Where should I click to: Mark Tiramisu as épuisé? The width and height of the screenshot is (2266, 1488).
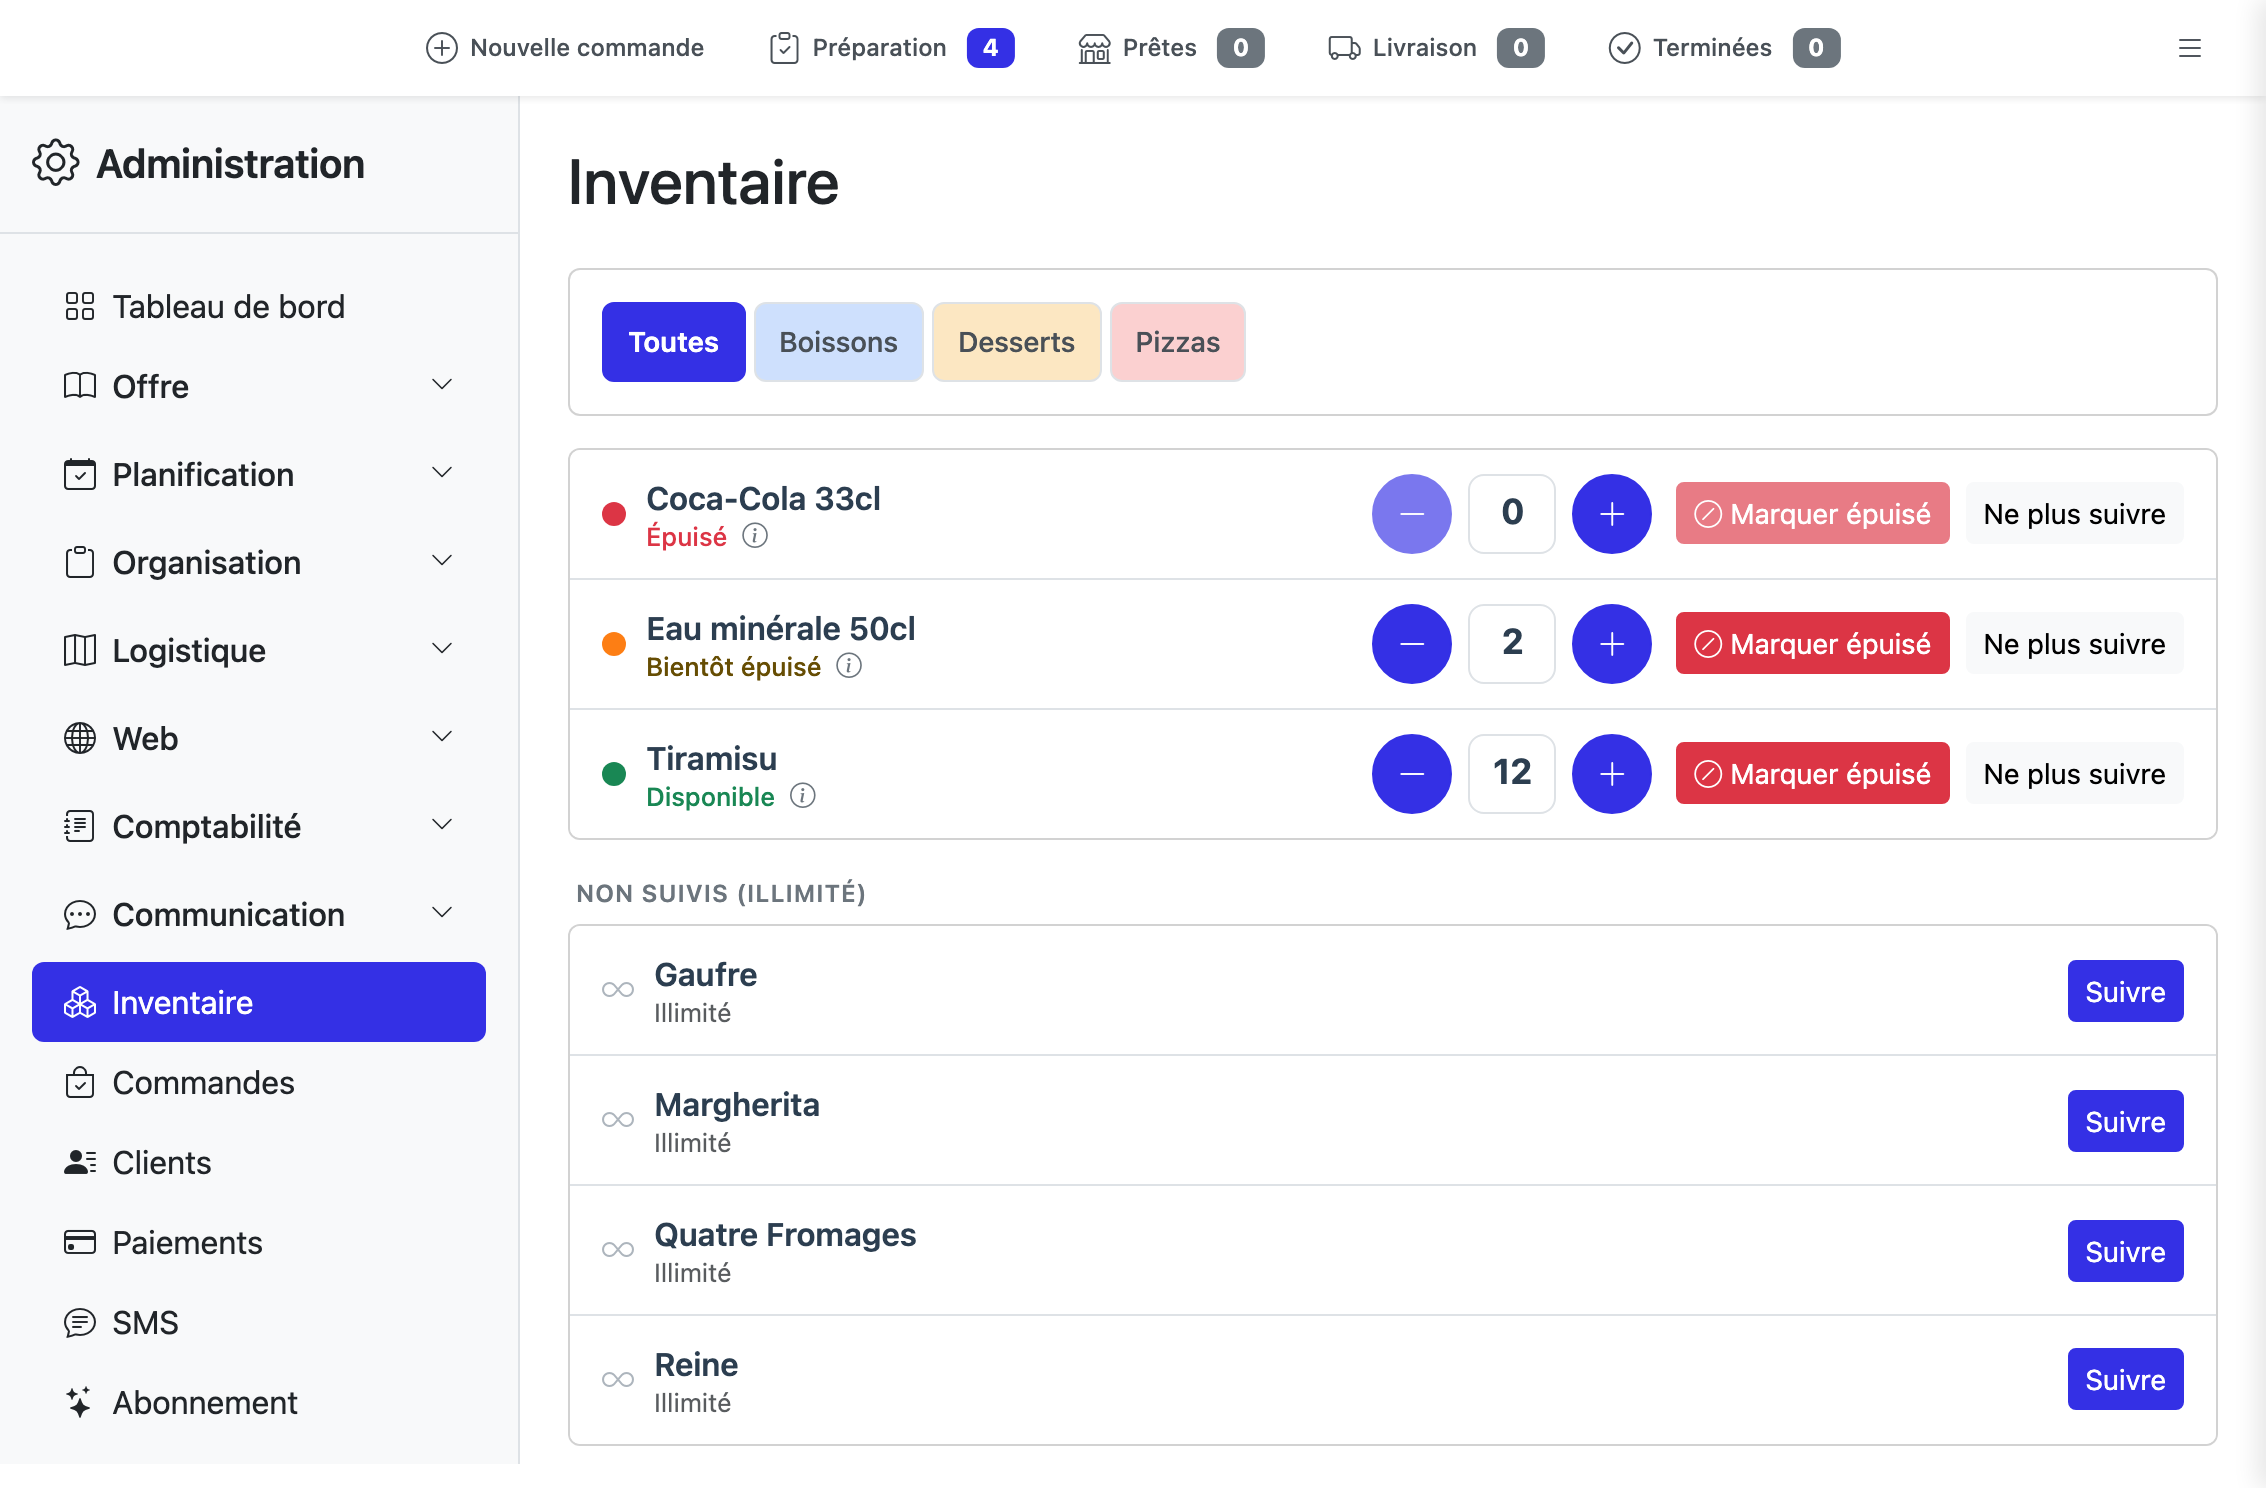click(x=1812, y=774)
